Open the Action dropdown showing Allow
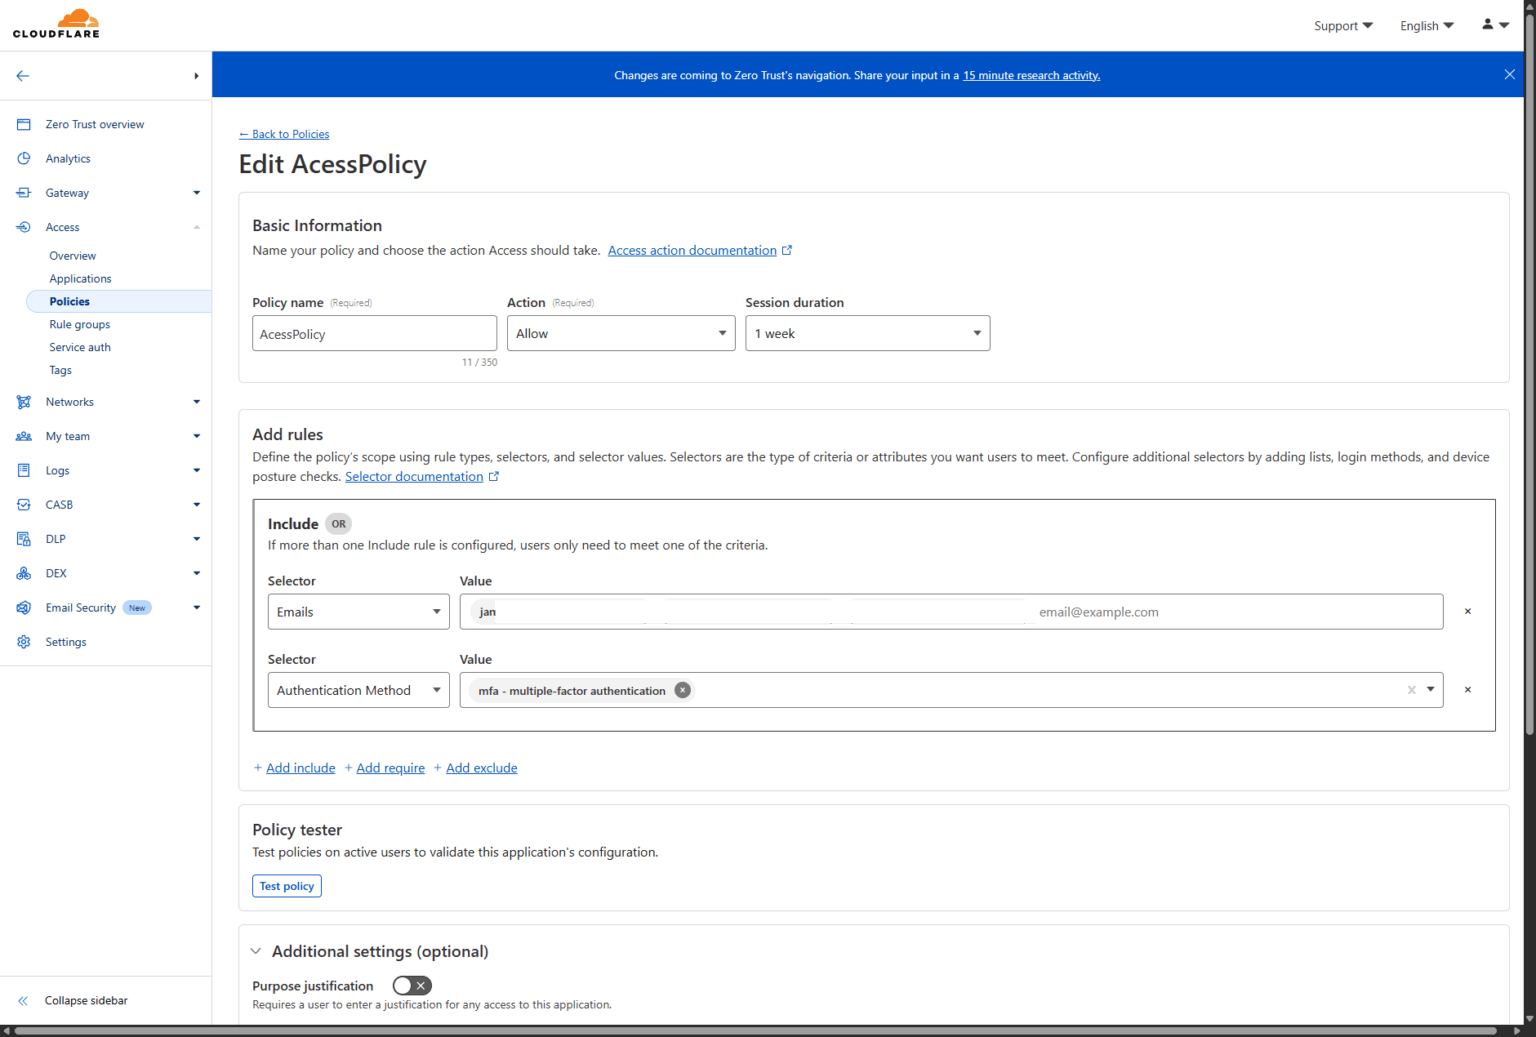 pos(620,333)
